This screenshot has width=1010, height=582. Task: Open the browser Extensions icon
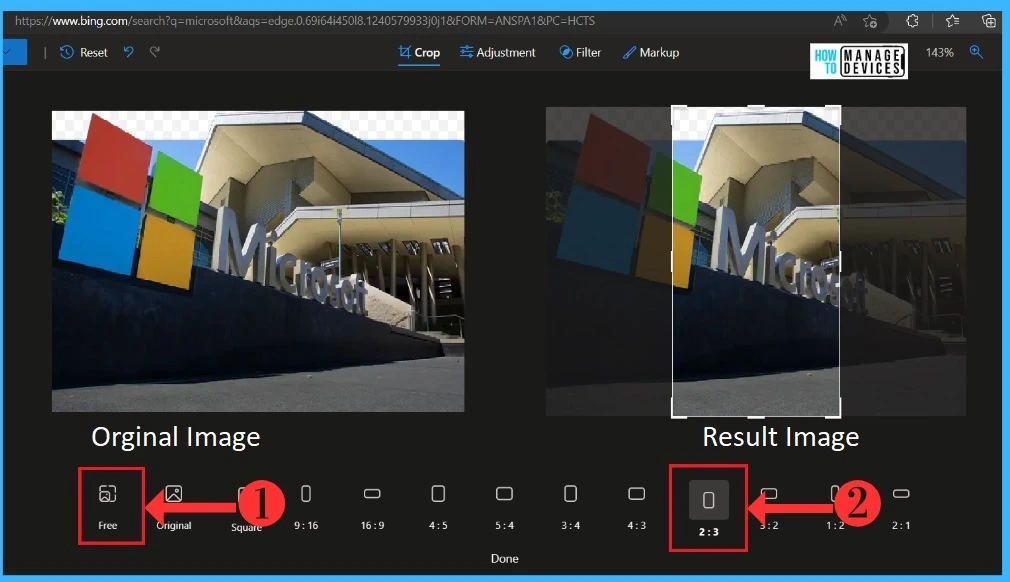(x=912, y=21)
